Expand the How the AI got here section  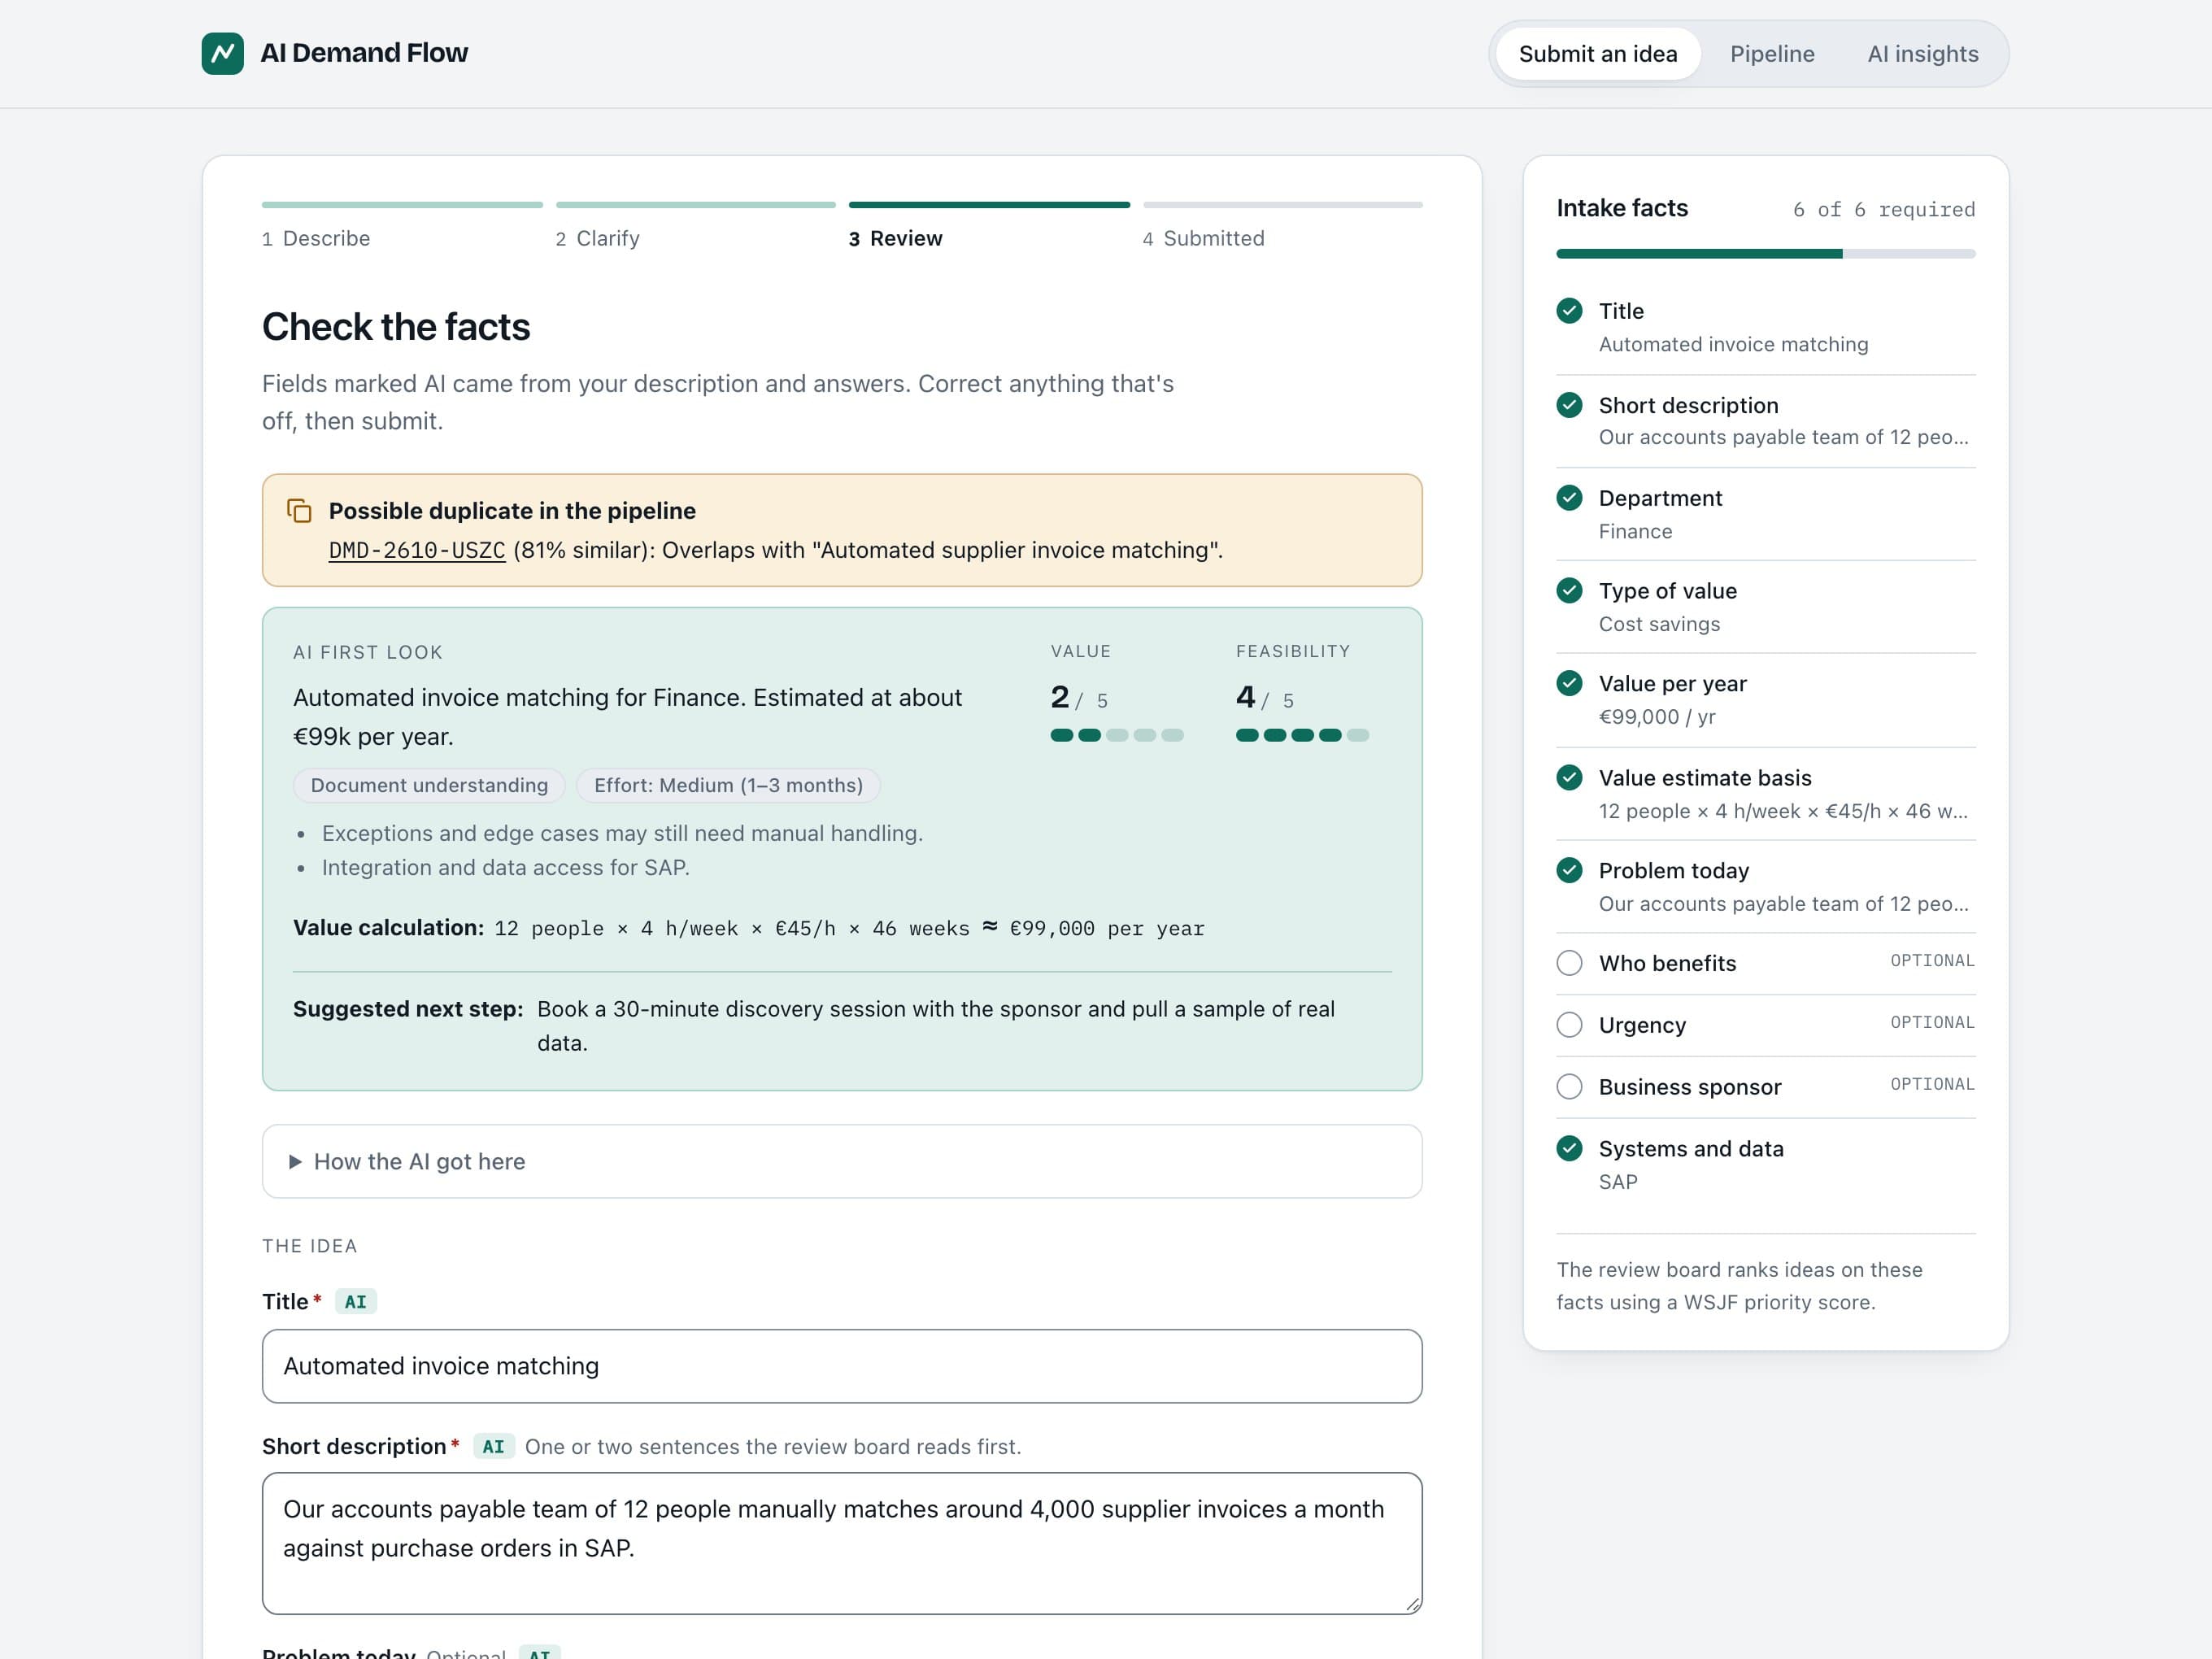842,1162
